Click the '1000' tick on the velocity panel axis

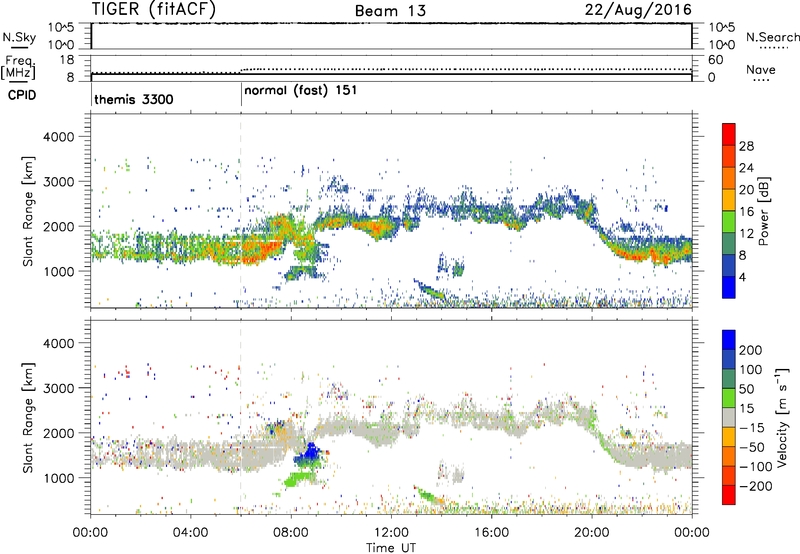pyautogui.click(x=58, y=478)
